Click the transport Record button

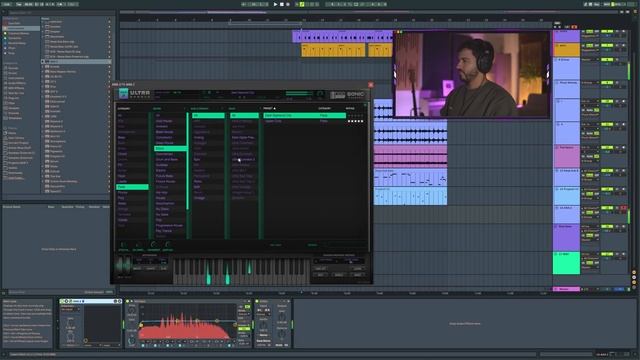click(x=288, y=4)
